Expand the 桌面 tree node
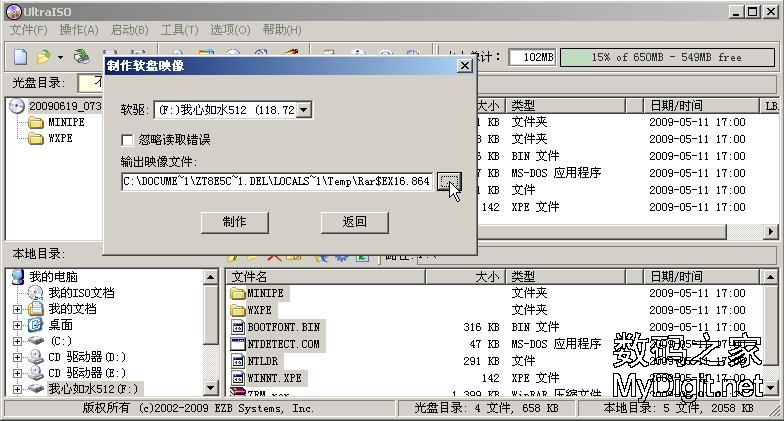The width and height of the screenshot is (784, 421). [18, 326]
